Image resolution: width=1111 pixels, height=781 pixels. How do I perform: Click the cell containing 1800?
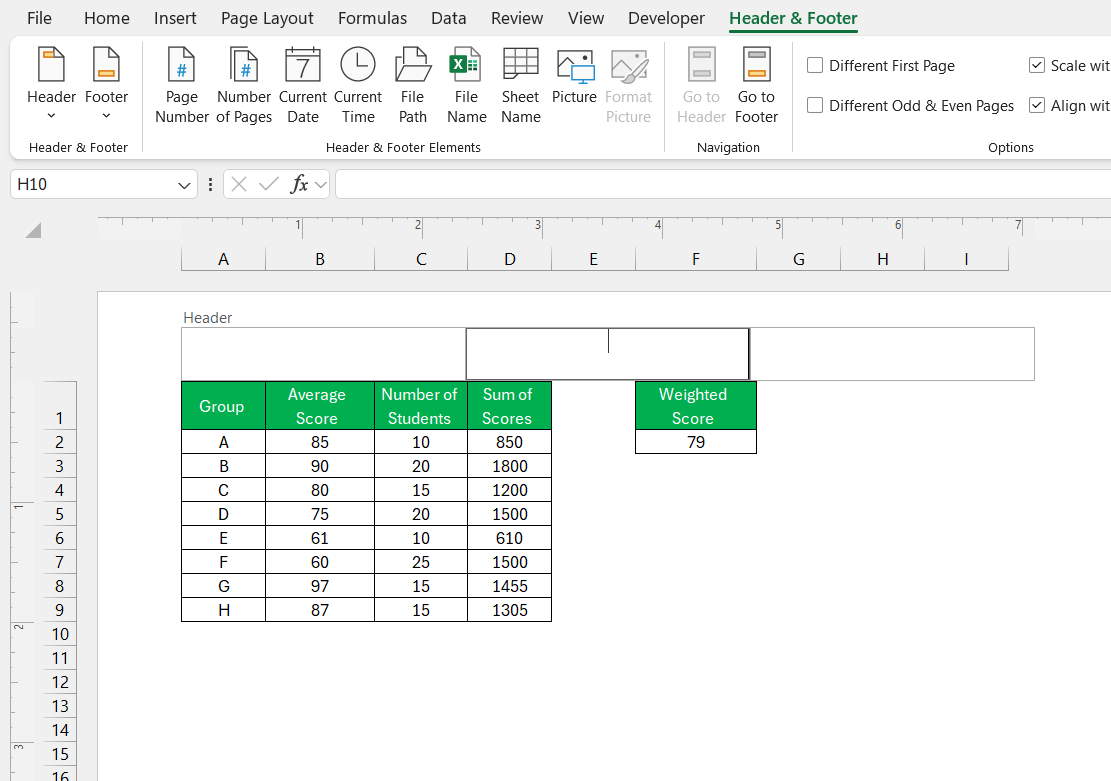509,466
